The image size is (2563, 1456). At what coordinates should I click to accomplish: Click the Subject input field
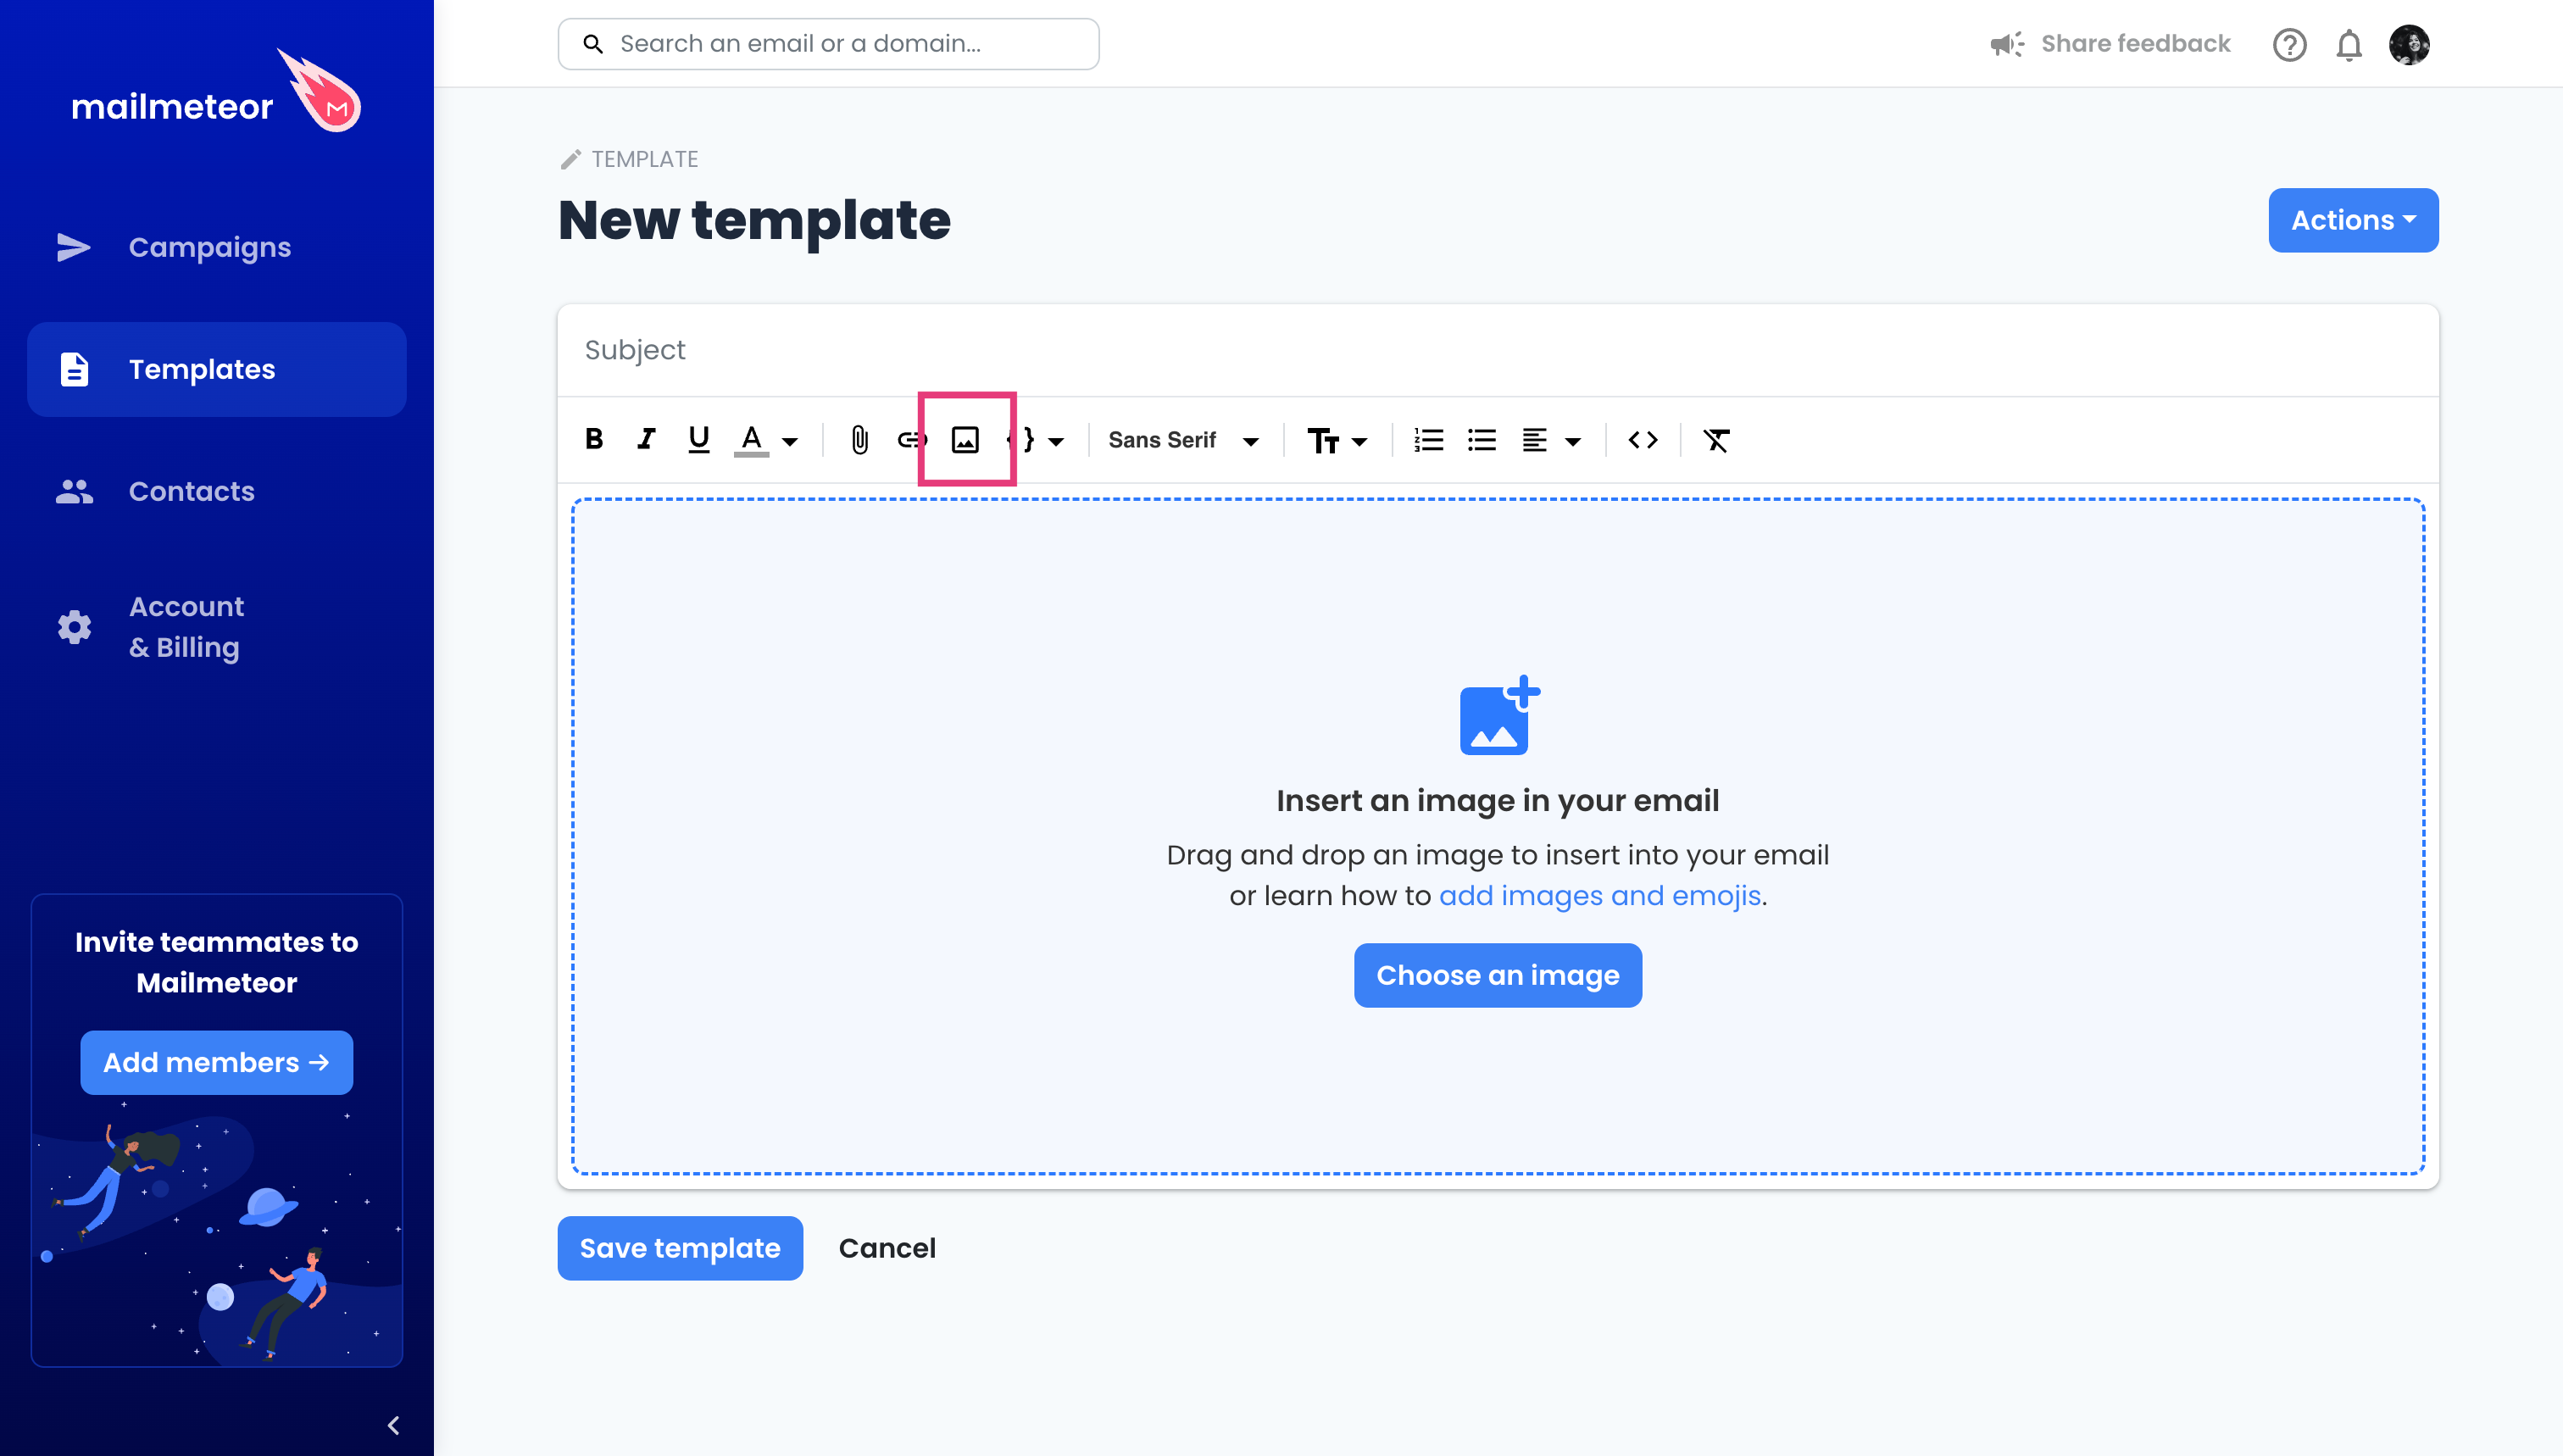(x=1498, y=350)
